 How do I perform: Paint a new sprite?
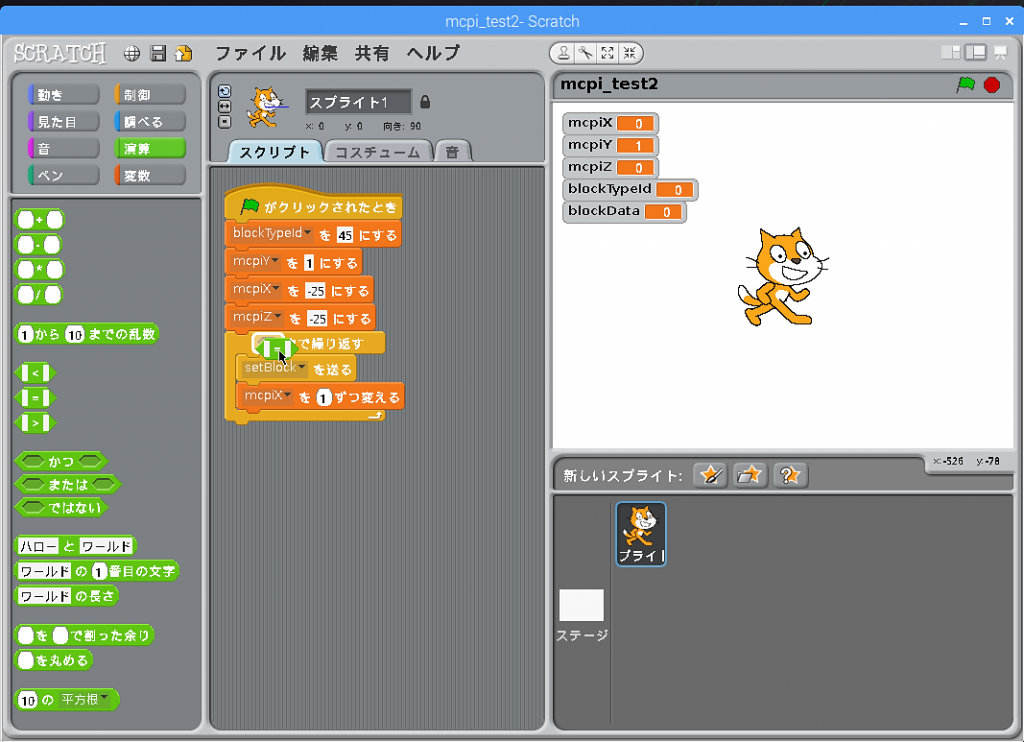coord(710,475)
